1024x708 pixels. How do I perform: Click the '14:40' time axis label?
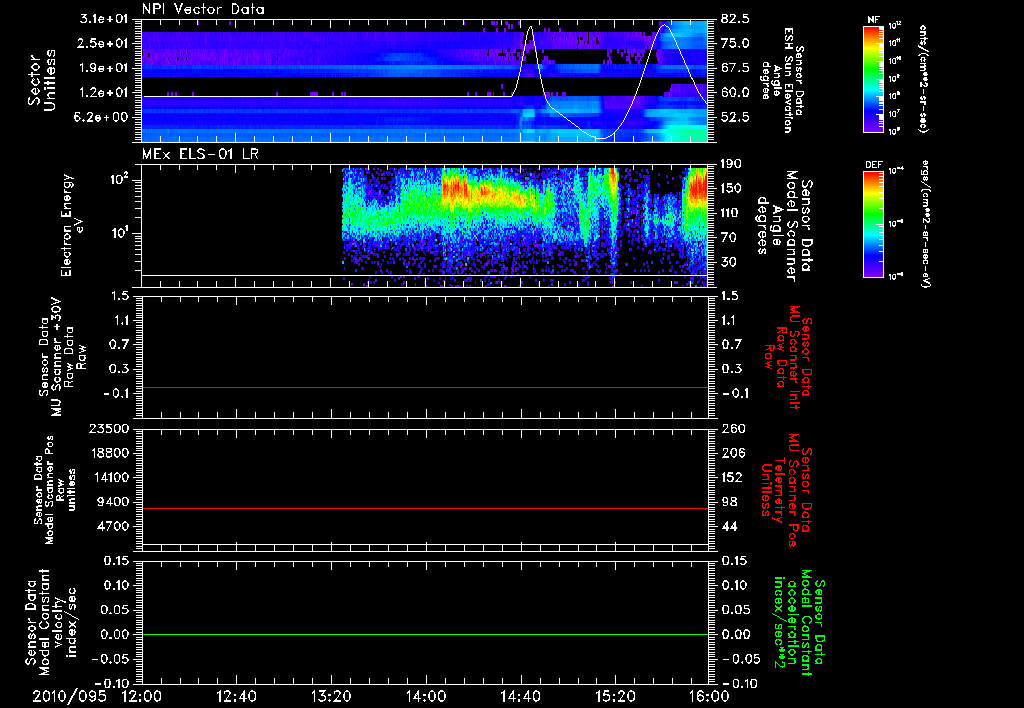(x=520, y=697)
